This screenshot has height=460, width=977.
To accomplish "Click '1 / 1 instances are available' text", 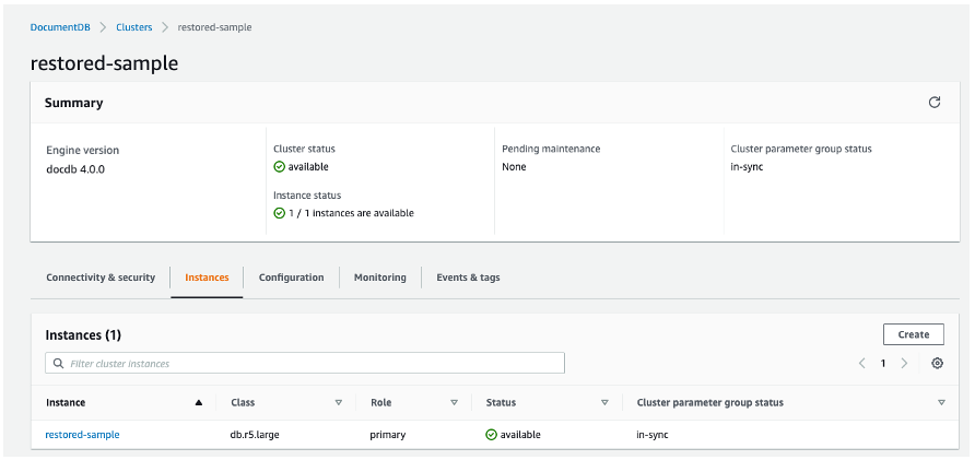I will tap(351, 213).
